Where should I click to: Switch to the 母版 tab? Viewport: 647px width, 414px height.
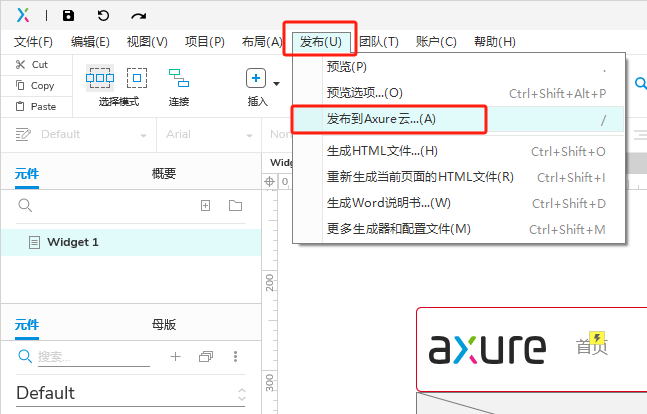pos(164,325)
